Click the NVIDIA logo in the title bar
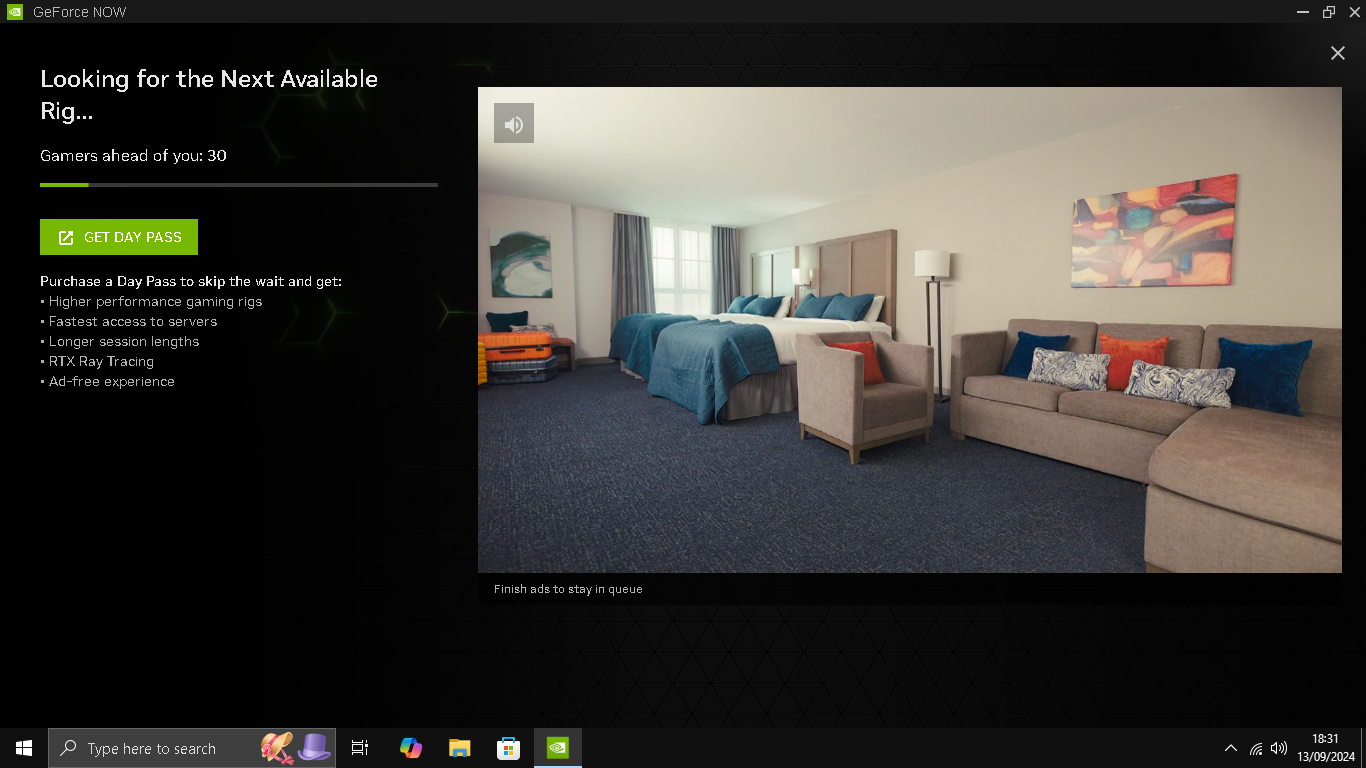Viewport: 1366px width, 768px height. pyautogui.click(x=15, y=12)
